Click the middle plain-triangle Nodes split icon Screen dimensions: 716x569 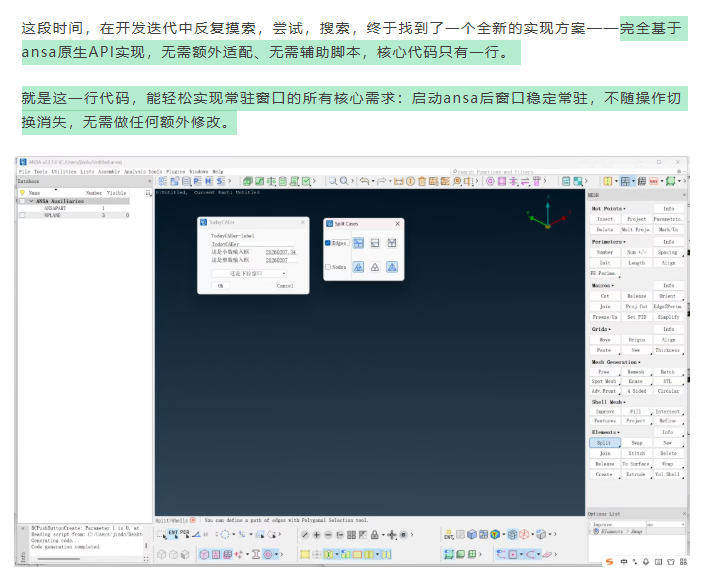(x=375, y=267)
